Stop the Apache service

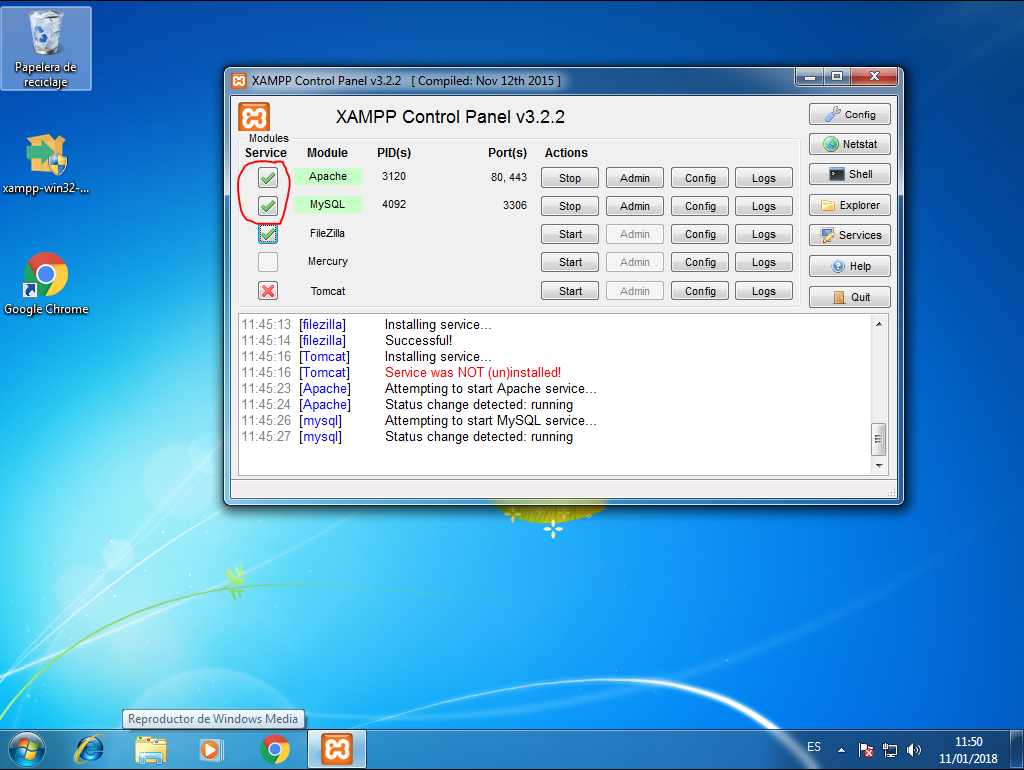click(569, 177)
